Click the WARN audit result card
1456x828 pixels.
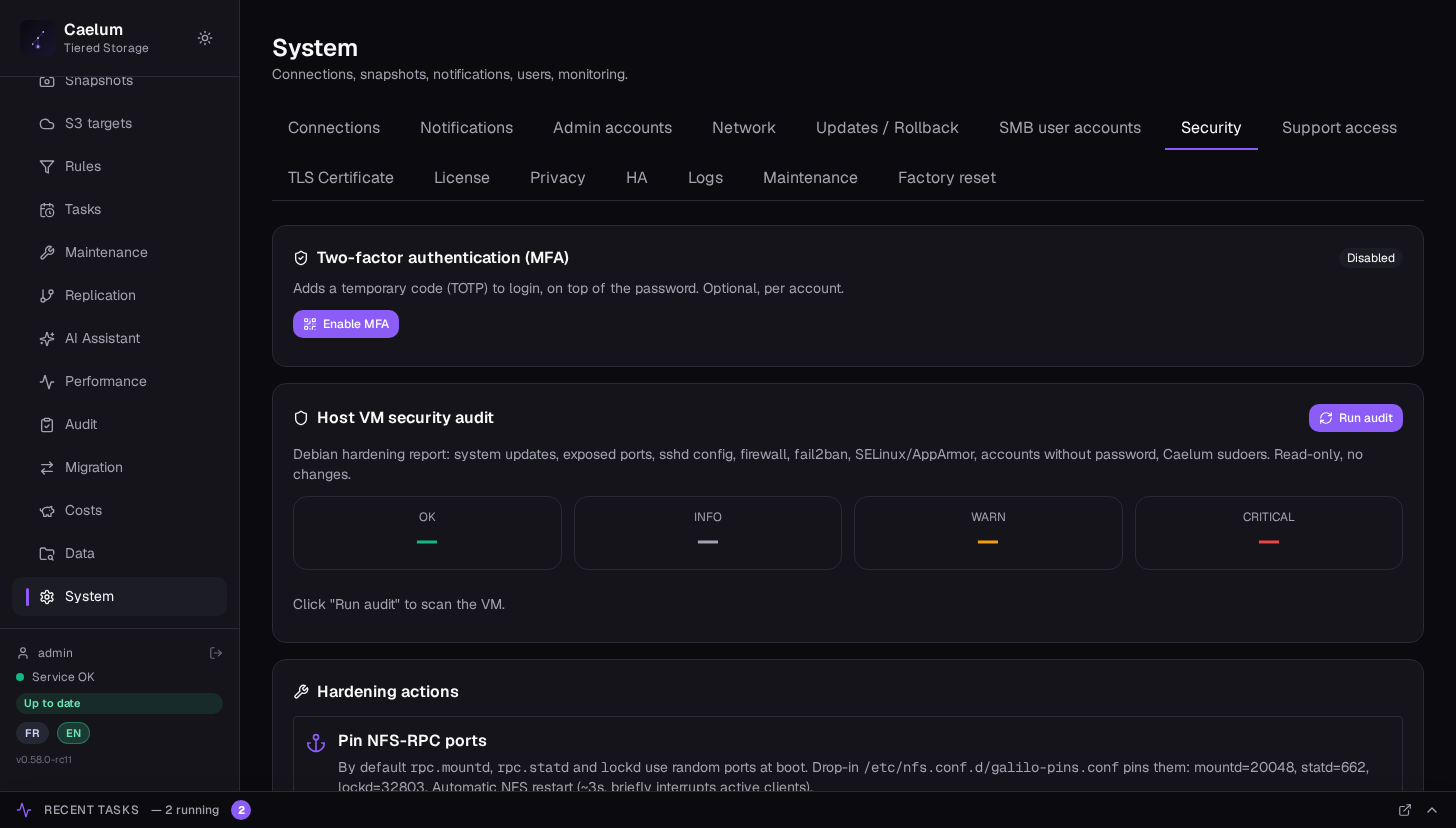point(988,533)
